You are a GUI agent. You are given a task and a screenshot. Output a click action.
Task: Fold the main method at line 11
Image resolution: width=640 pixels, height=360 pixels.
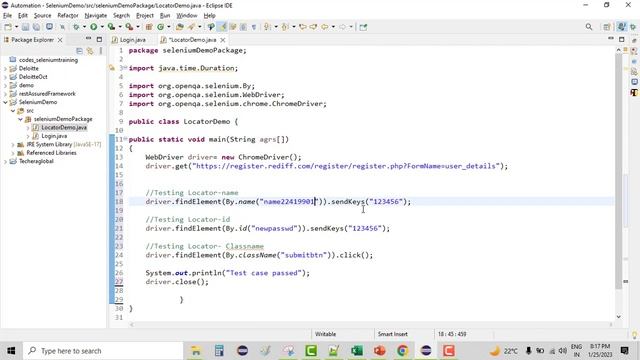coord(125,139)
